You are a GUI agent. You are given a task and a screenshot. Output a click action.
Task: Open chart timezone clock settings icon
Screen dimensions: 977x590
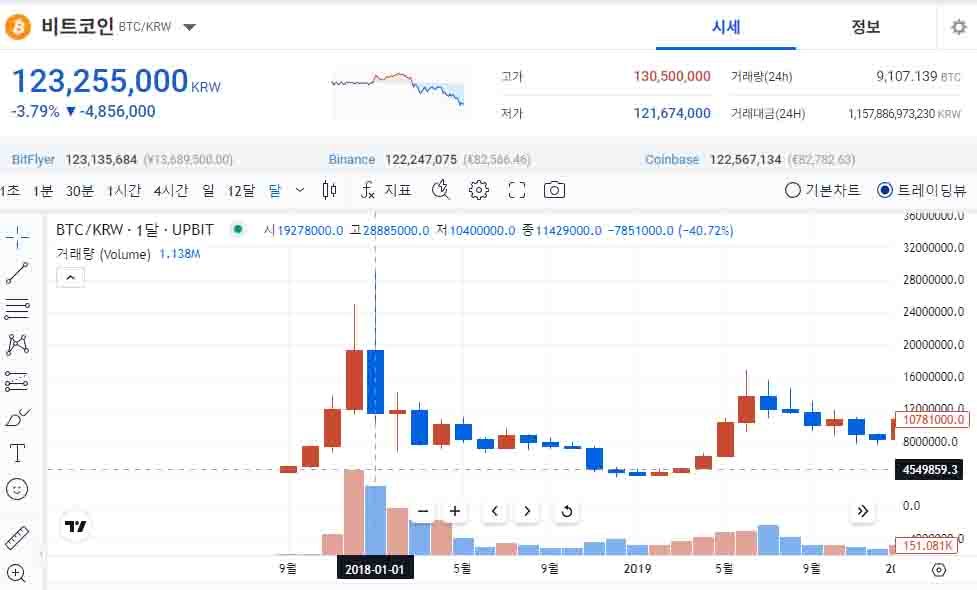pyautogui.click(x=441, y=190)
